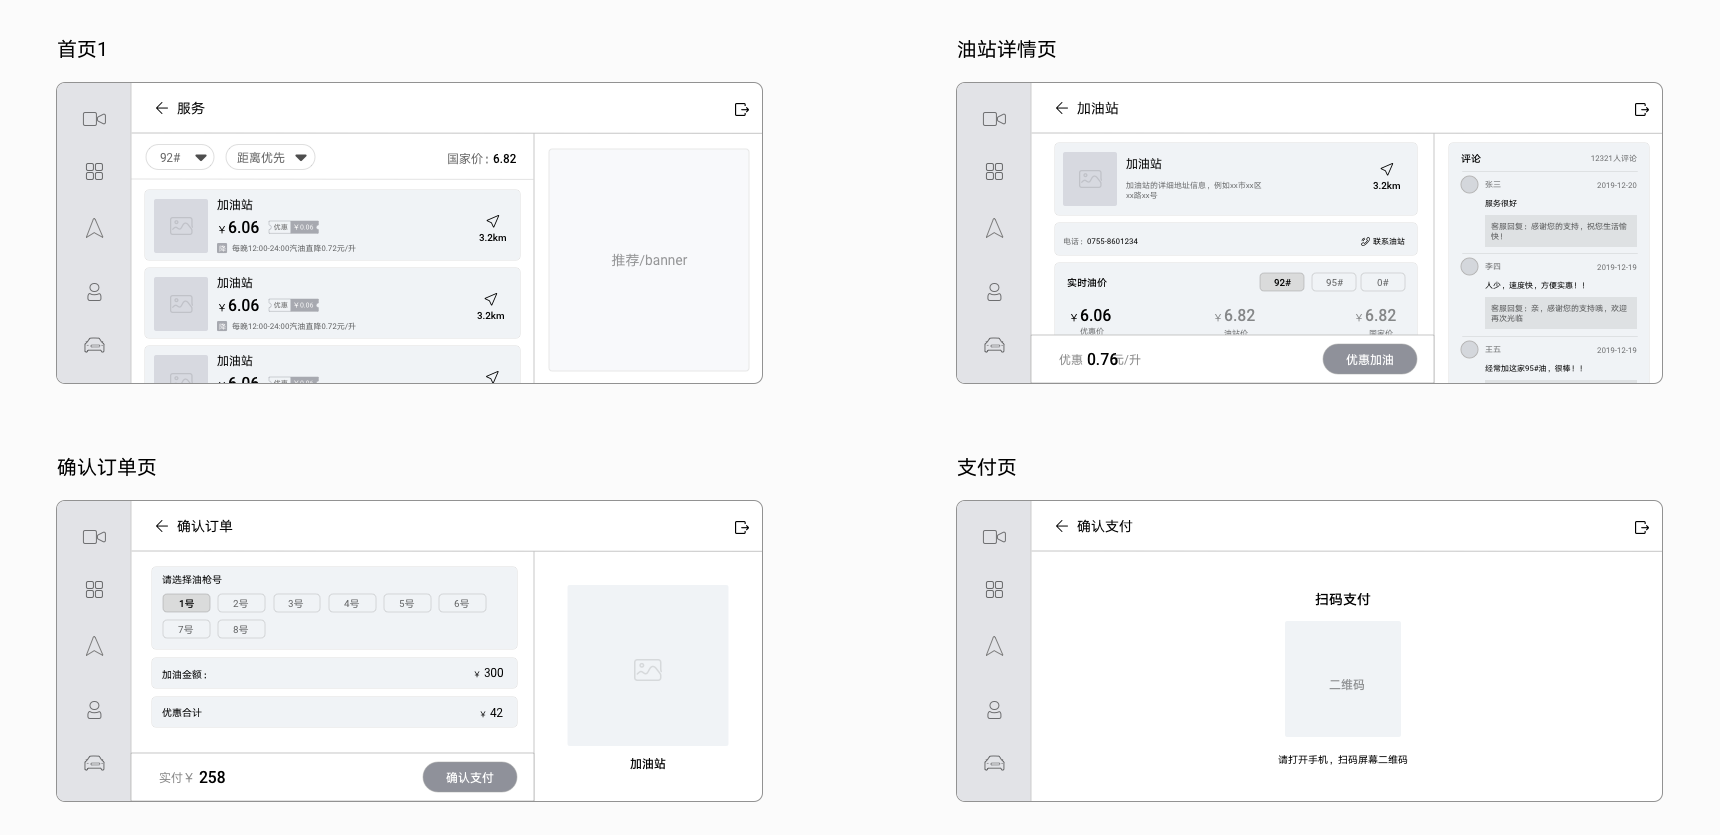Image resolution: width=1720 pixels, height=835 pixels.
Task: Click the exit icon in 服务 page header
Action: coord(742,109)
